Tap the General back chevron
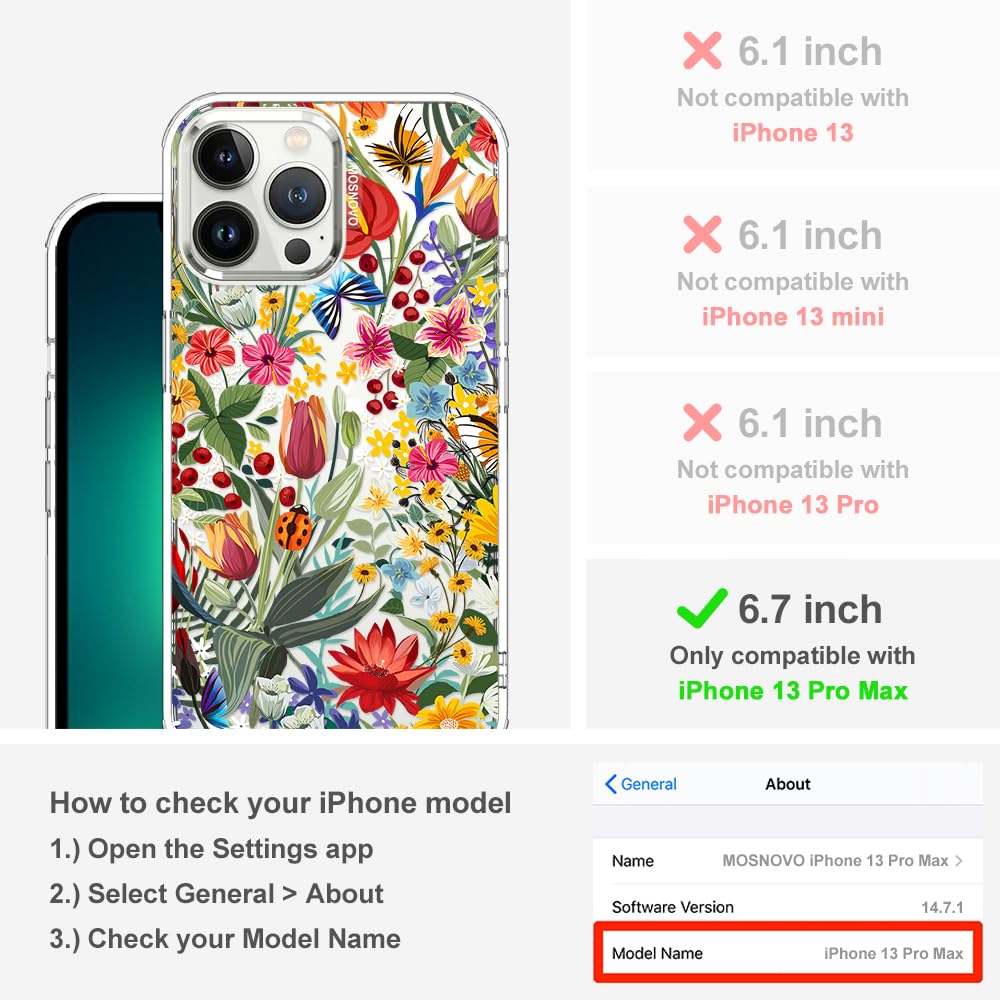Viewport: 1000px width, 1000px height. click(x=611, y=784)
